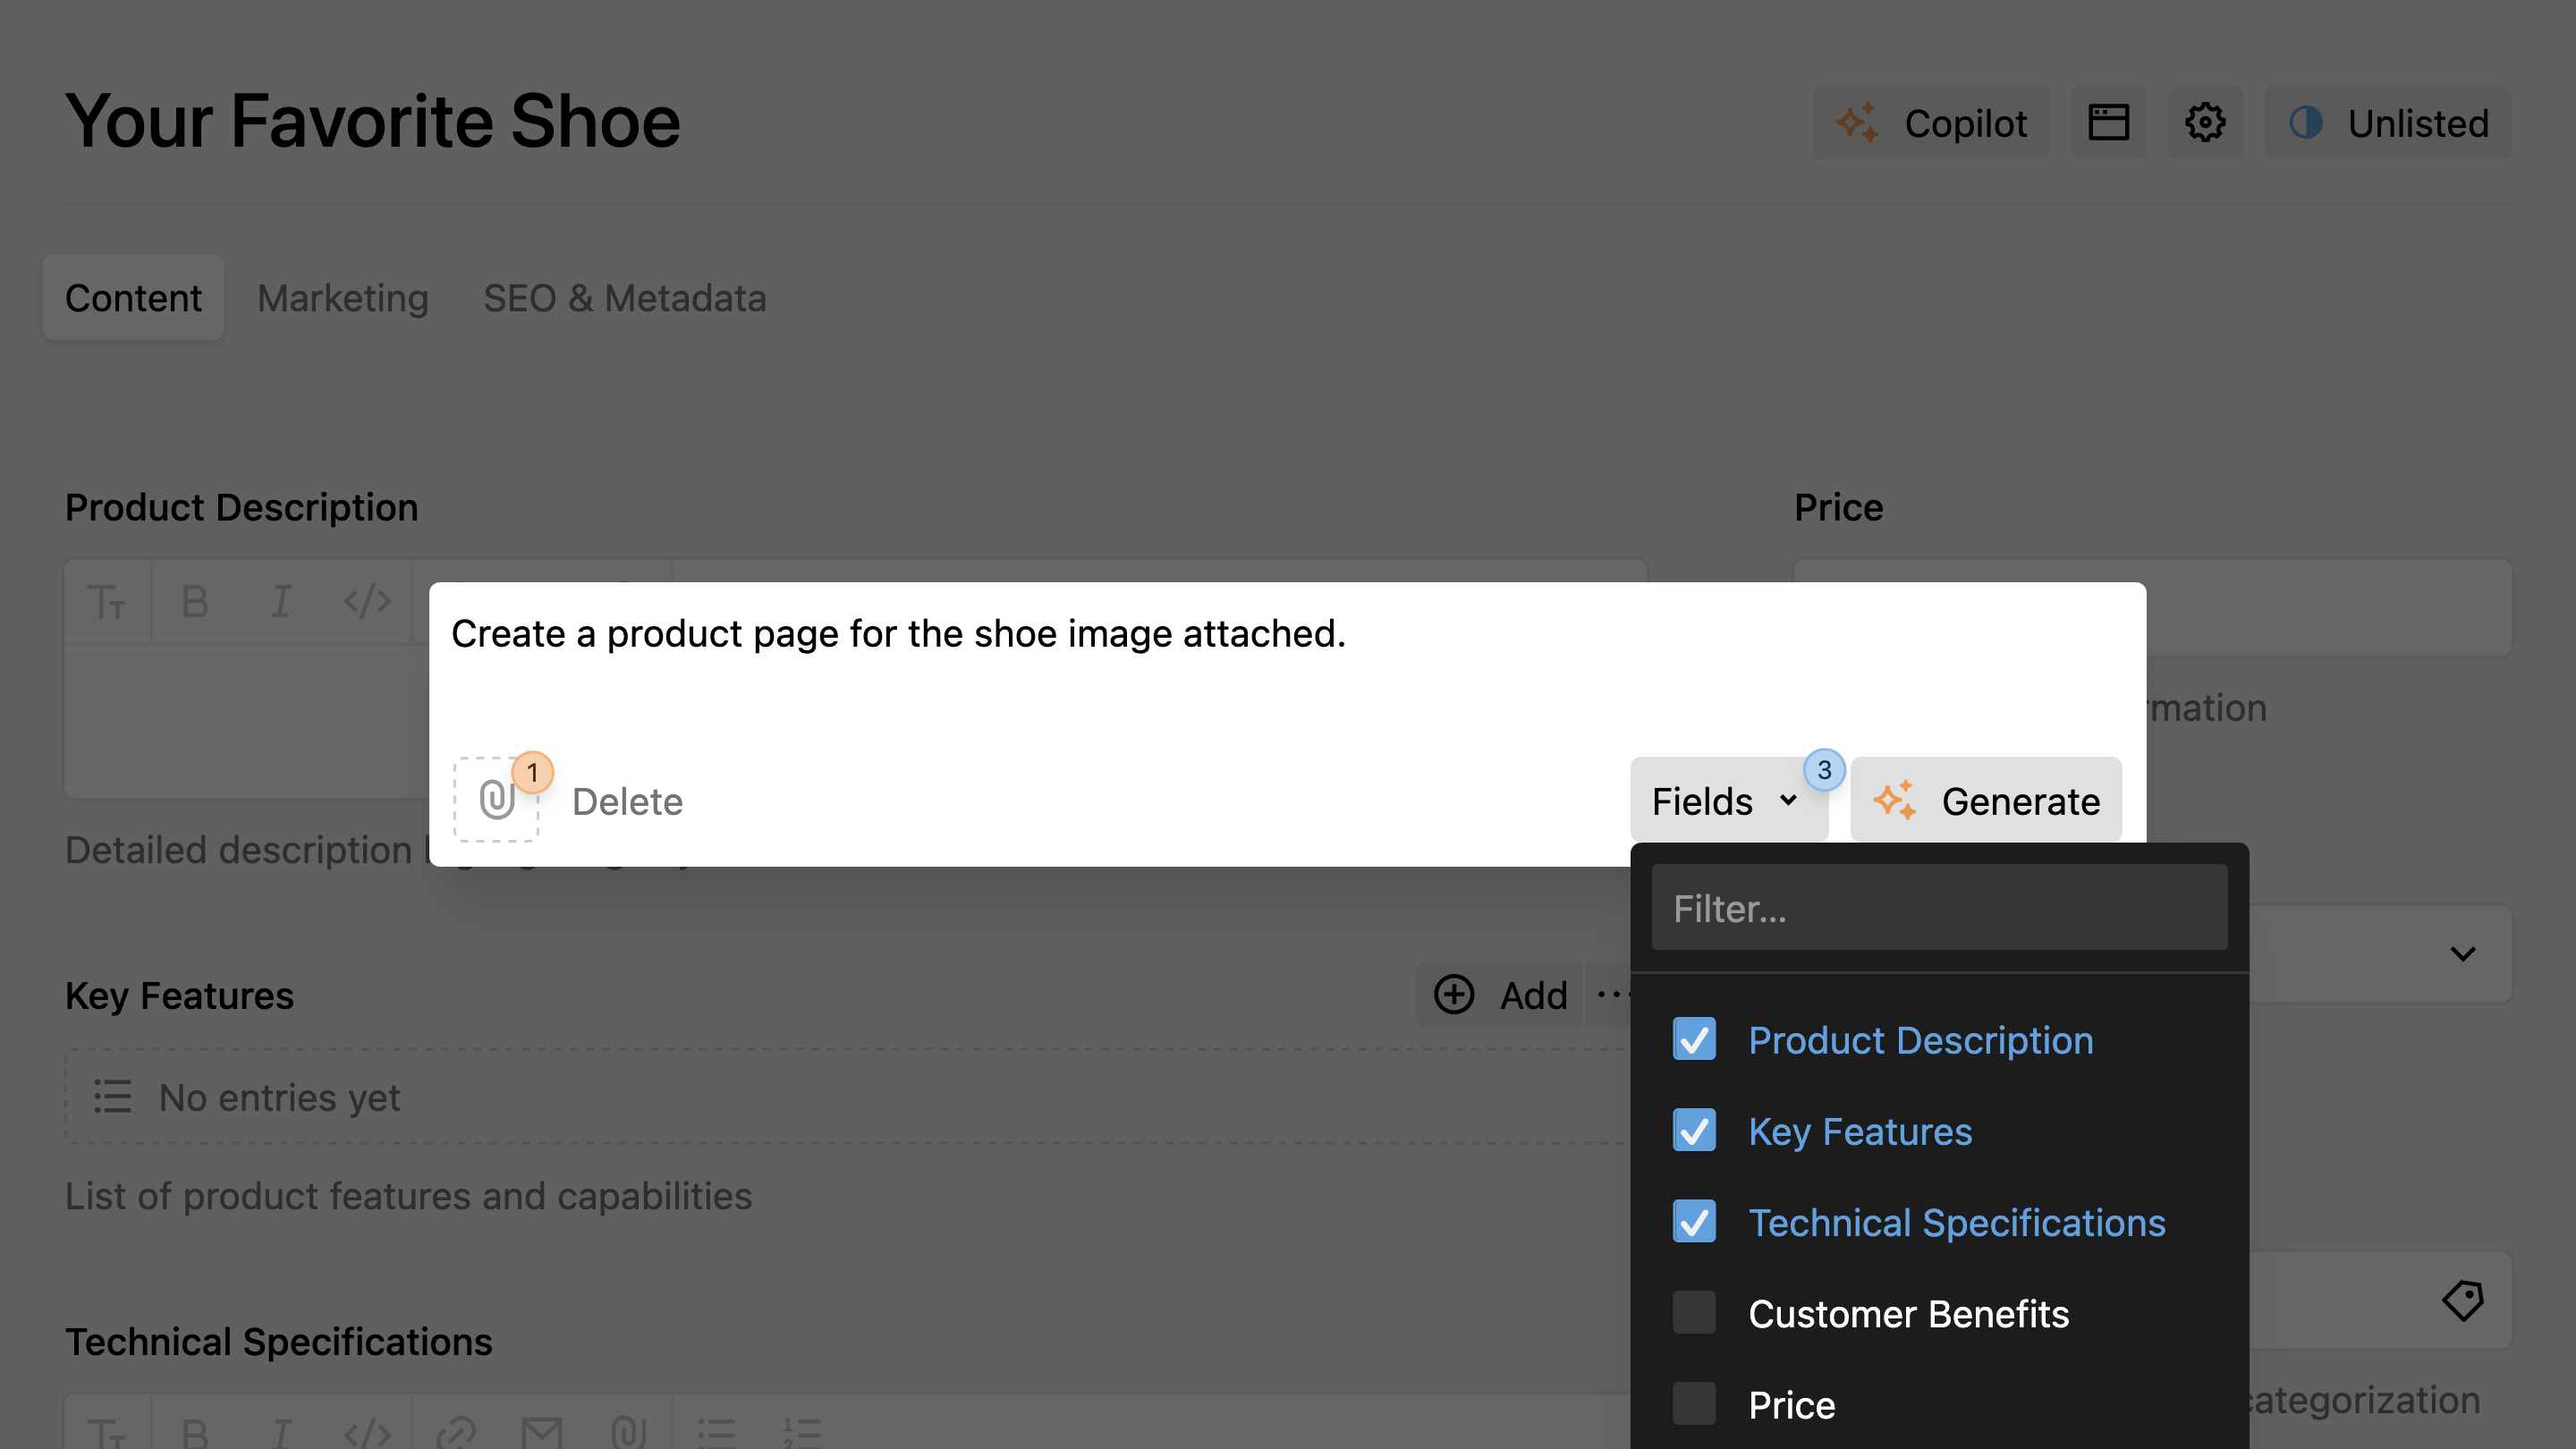Click the paperclip attachment icon in prompt
The image size is (2576, 1449).
point(497,800)
